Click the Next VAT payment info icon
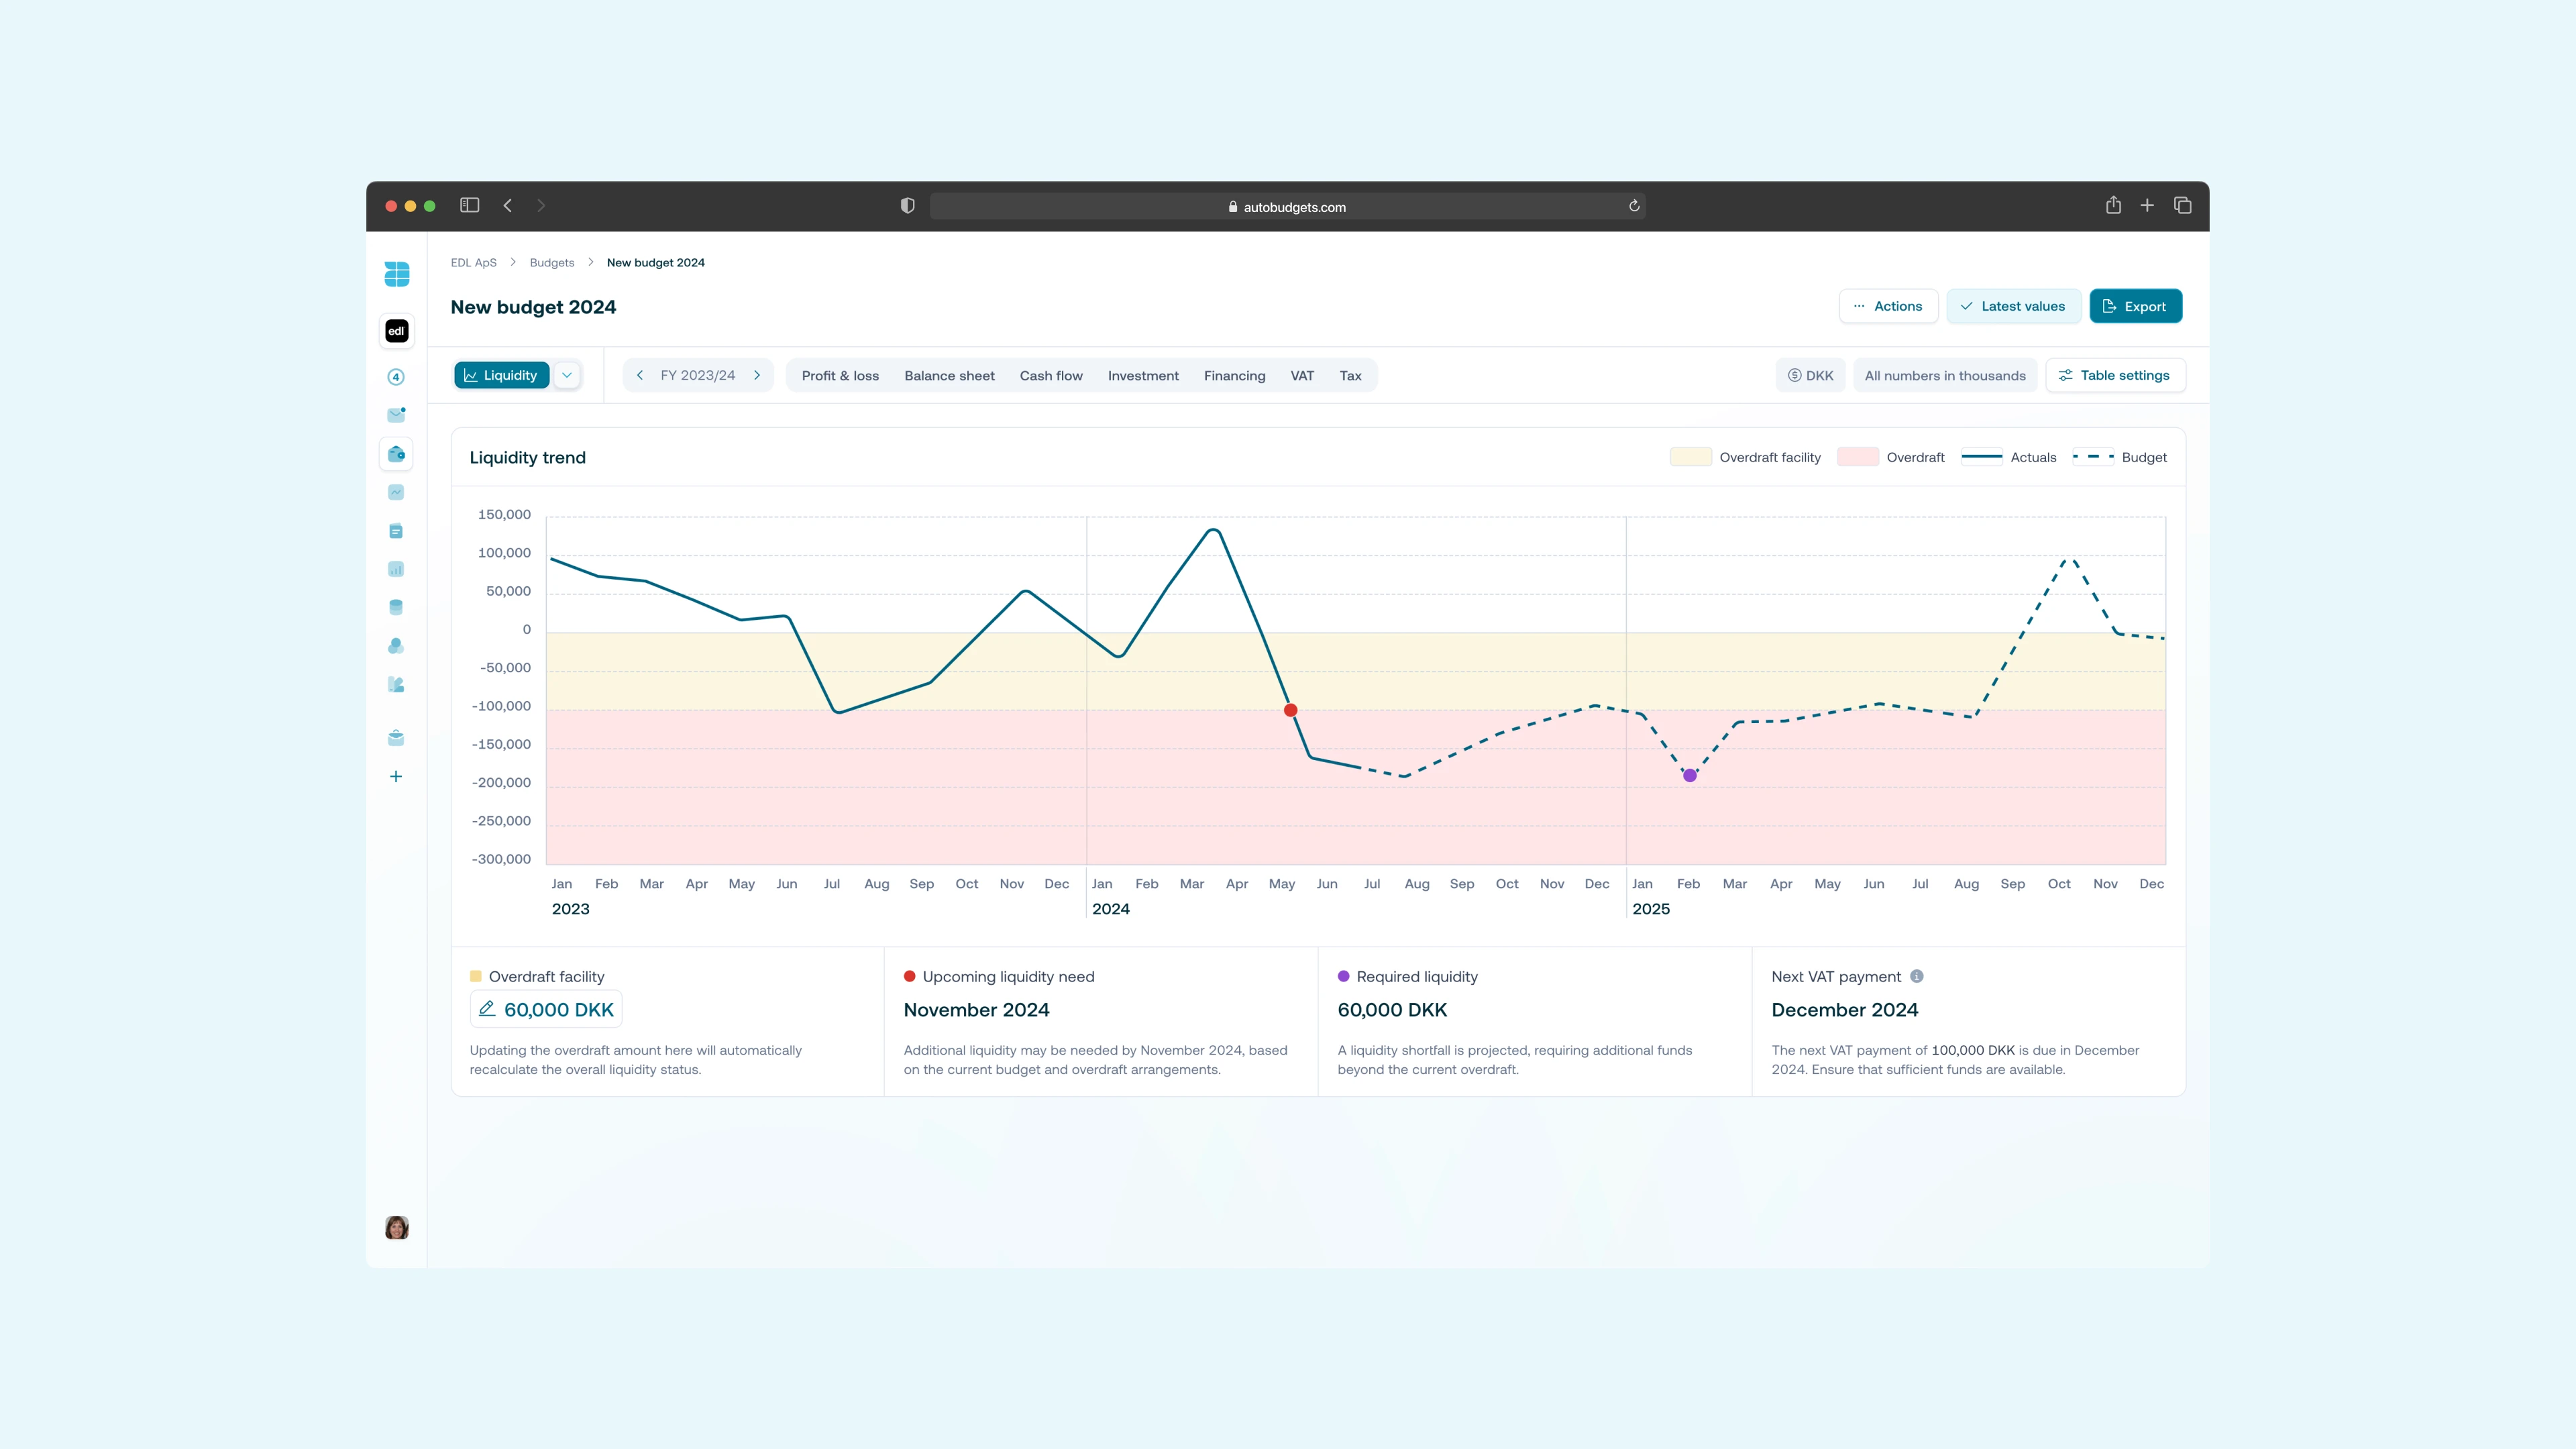Screen dimensions: 2576x1449 coord(1916,976)
